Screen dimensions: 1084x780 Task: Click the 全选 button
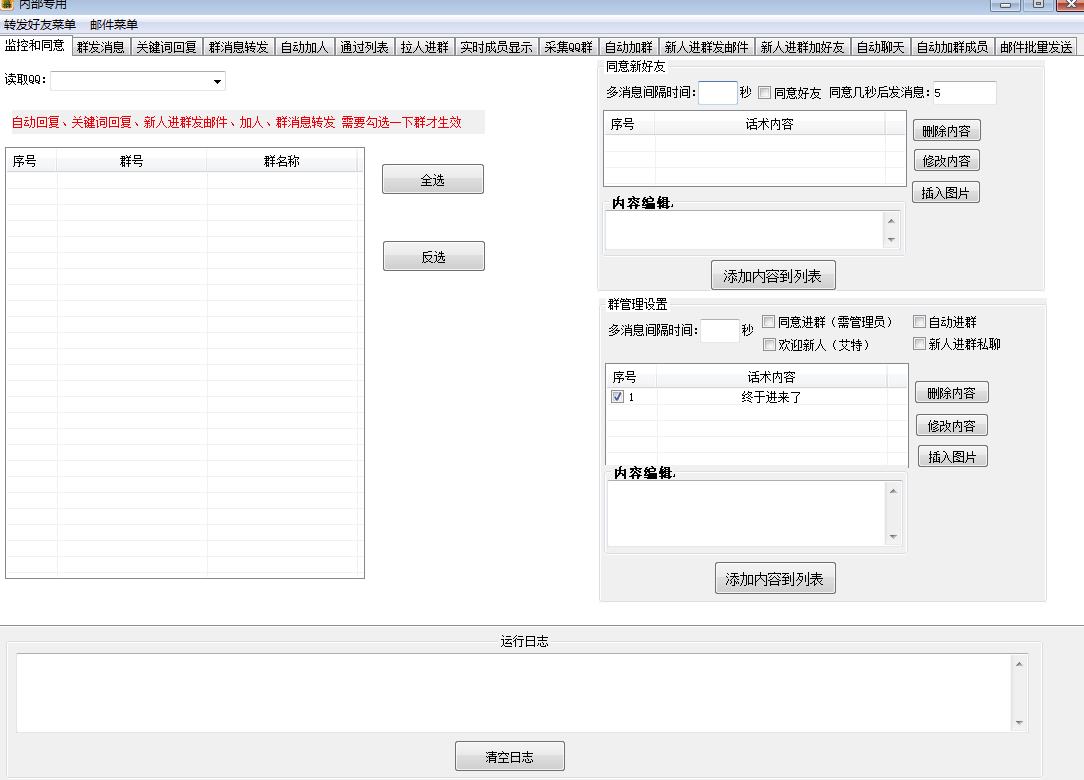click(432, 178)
